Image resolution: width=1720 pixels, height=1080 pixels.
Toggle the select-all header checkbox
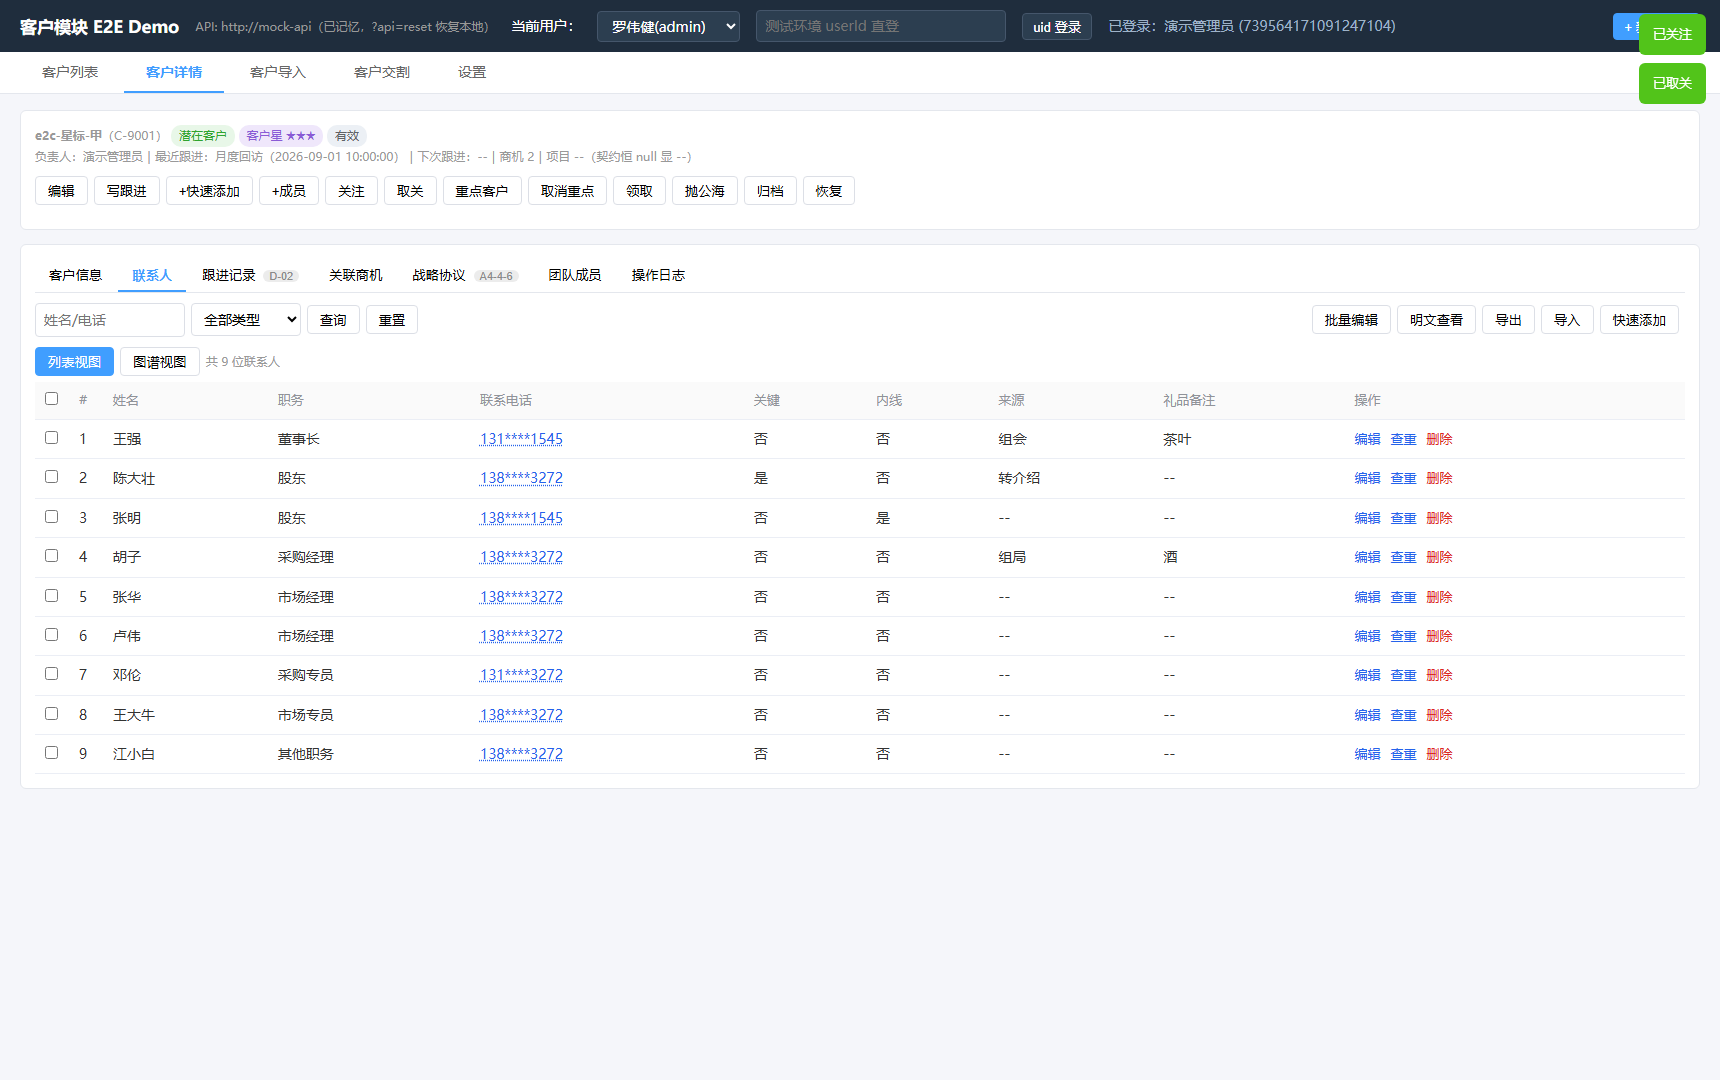pyautogui.click(x=51, y=399)
